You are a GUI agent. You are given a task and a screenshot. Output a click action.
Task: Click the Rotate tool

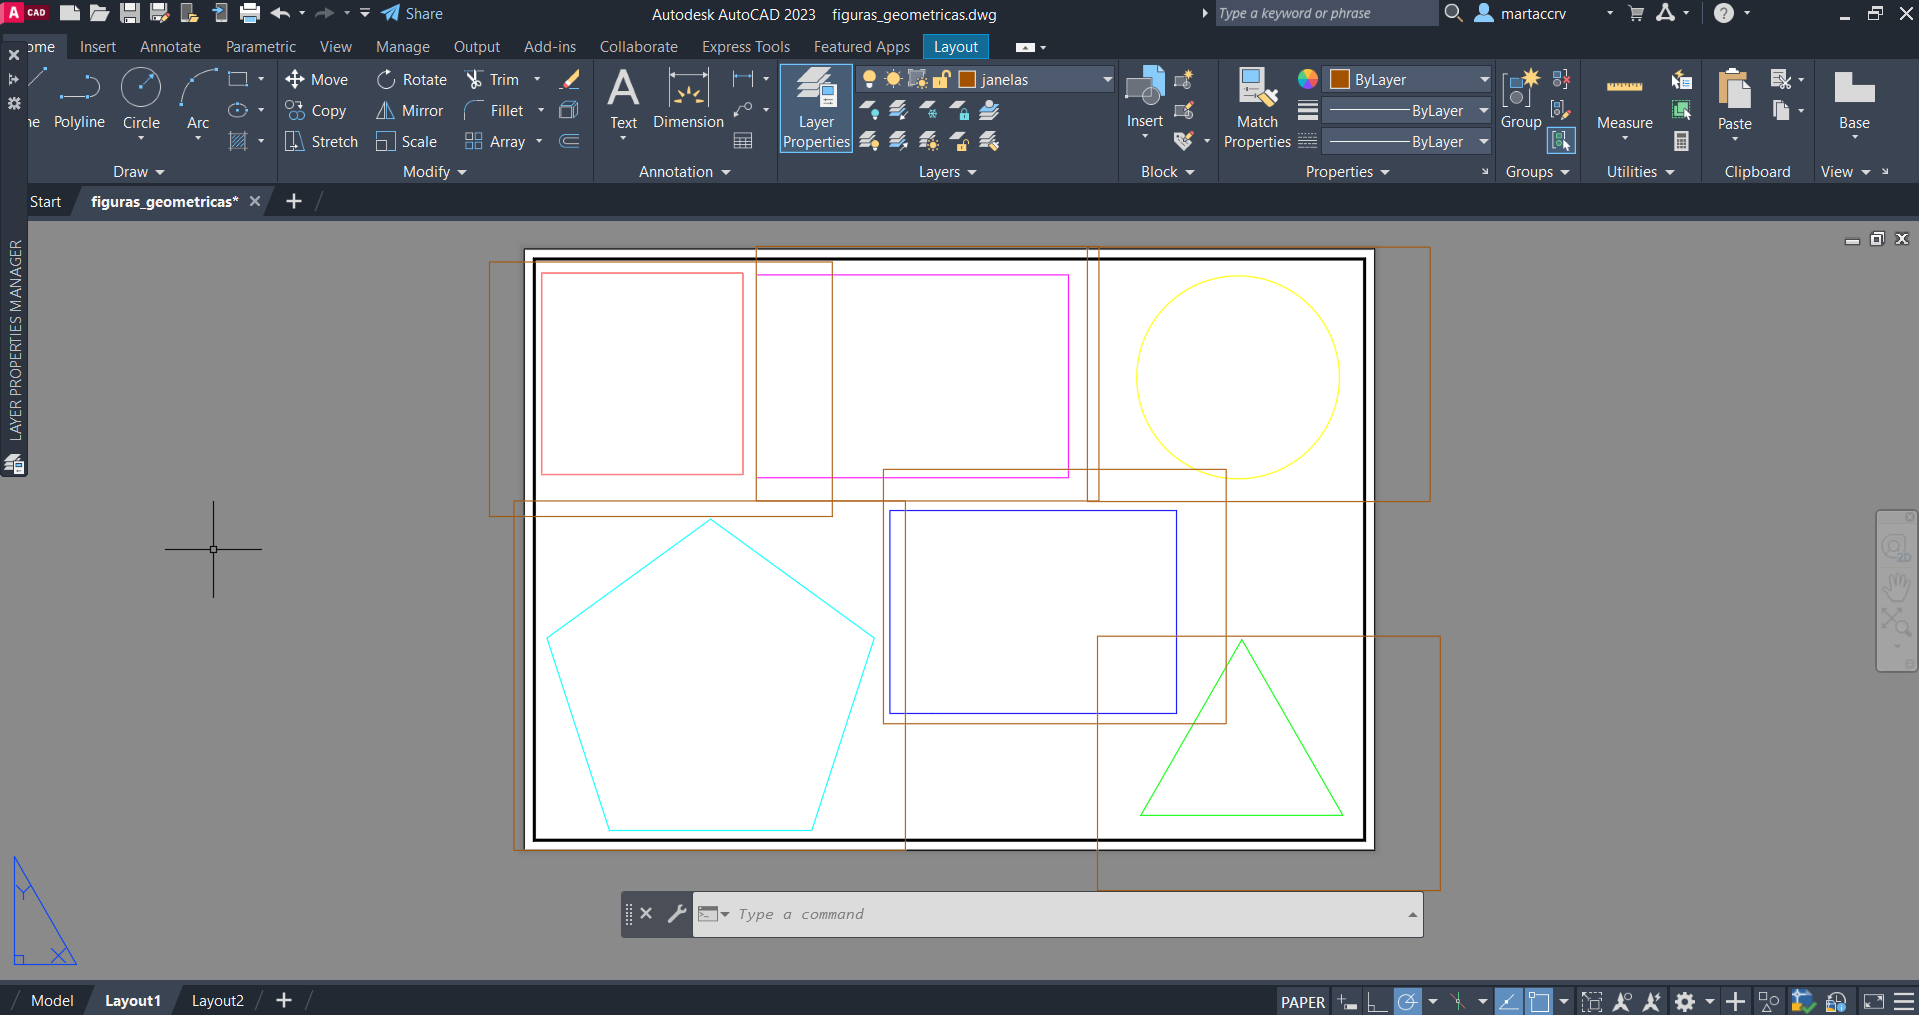pos(412,80)
